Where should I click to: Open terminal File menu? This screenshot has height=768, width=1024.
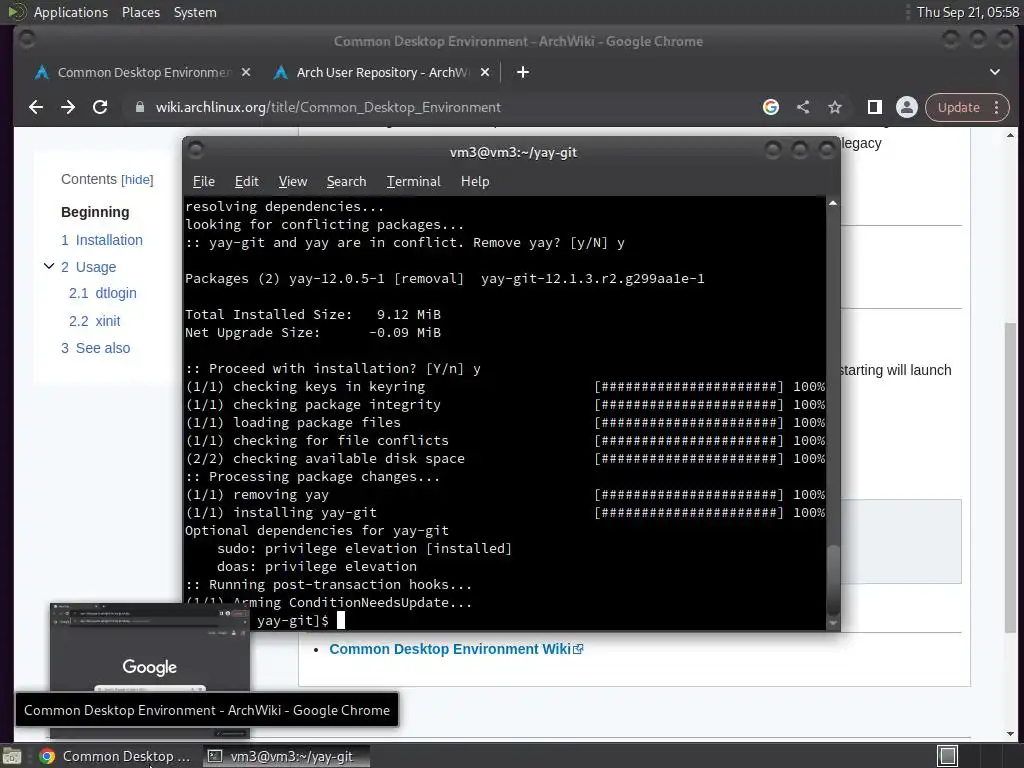click(x=204, y=182)
